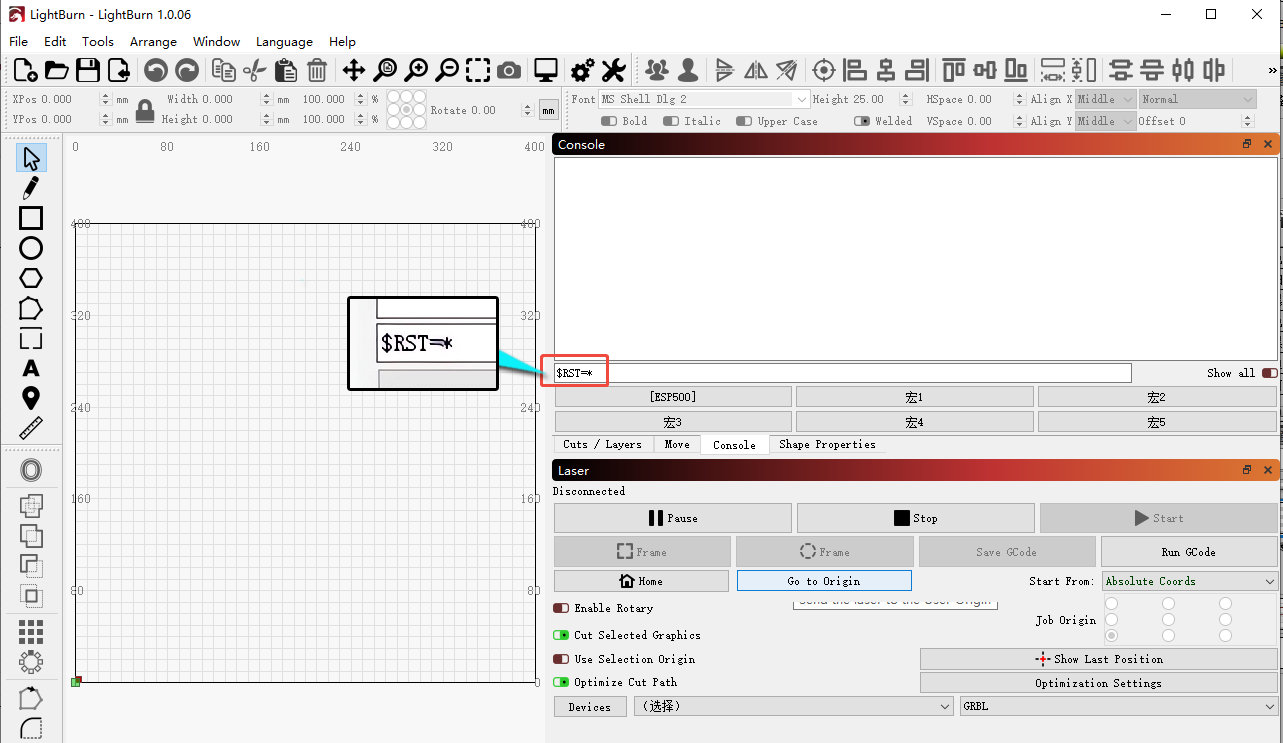
Task: Open the Align X dropdown
Action: pos(1106,99)
